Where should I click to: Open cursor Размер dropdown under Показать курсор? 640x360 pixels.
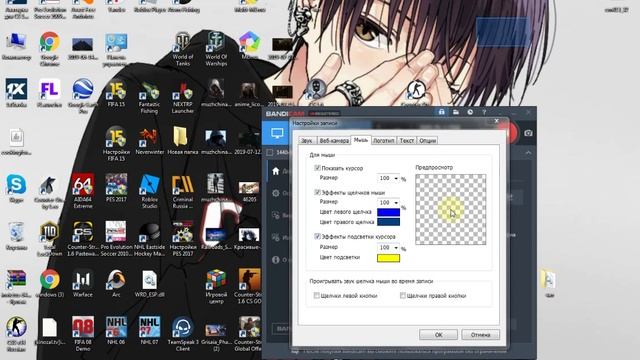pos(388,178)
